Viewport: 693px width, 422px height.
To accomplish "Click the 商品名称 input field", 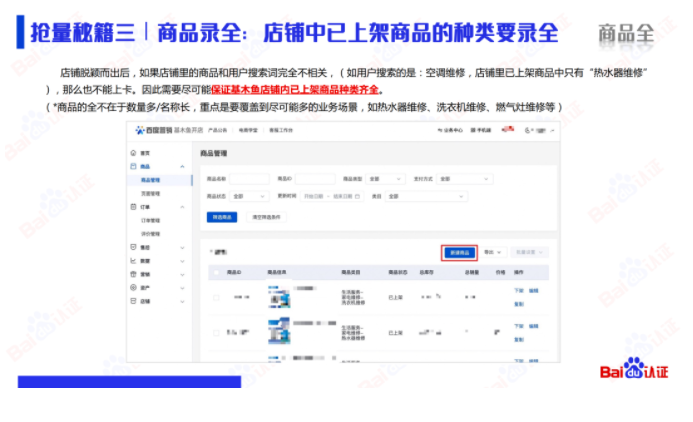I will pos(249,179).
